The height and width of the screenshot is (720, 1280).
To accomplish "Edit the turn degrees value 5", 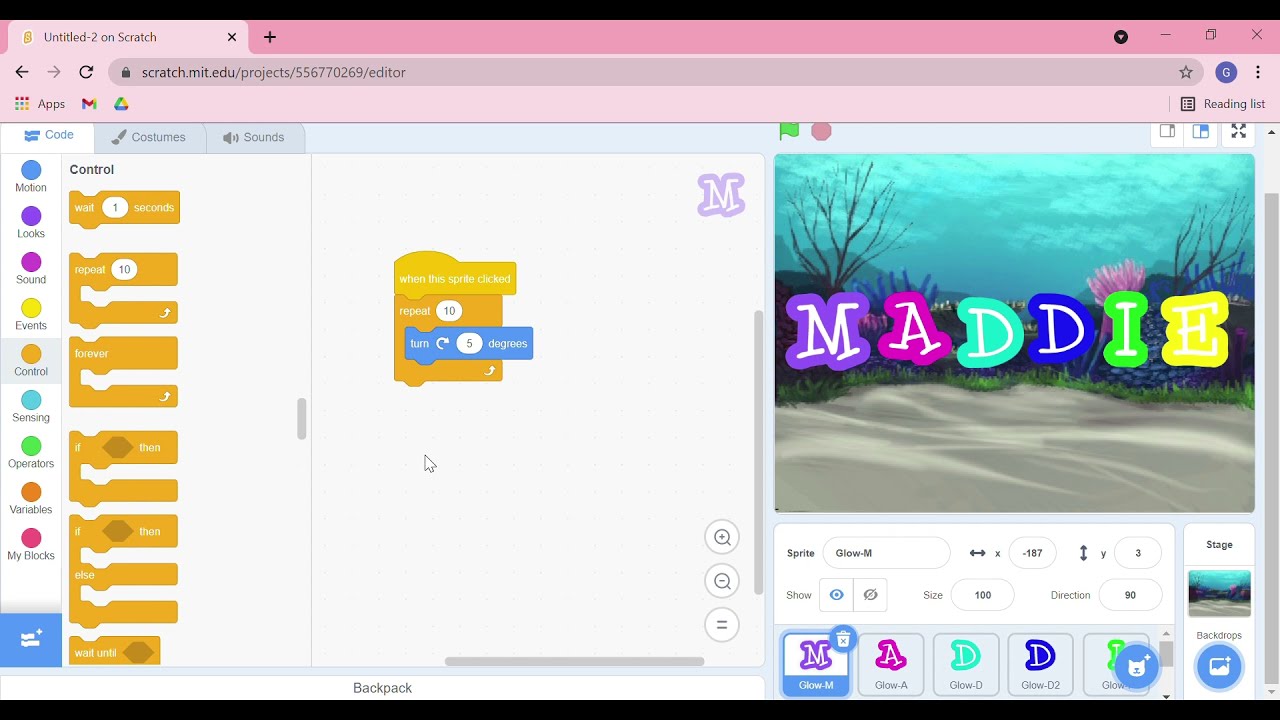I will click(x=469, y=343).
